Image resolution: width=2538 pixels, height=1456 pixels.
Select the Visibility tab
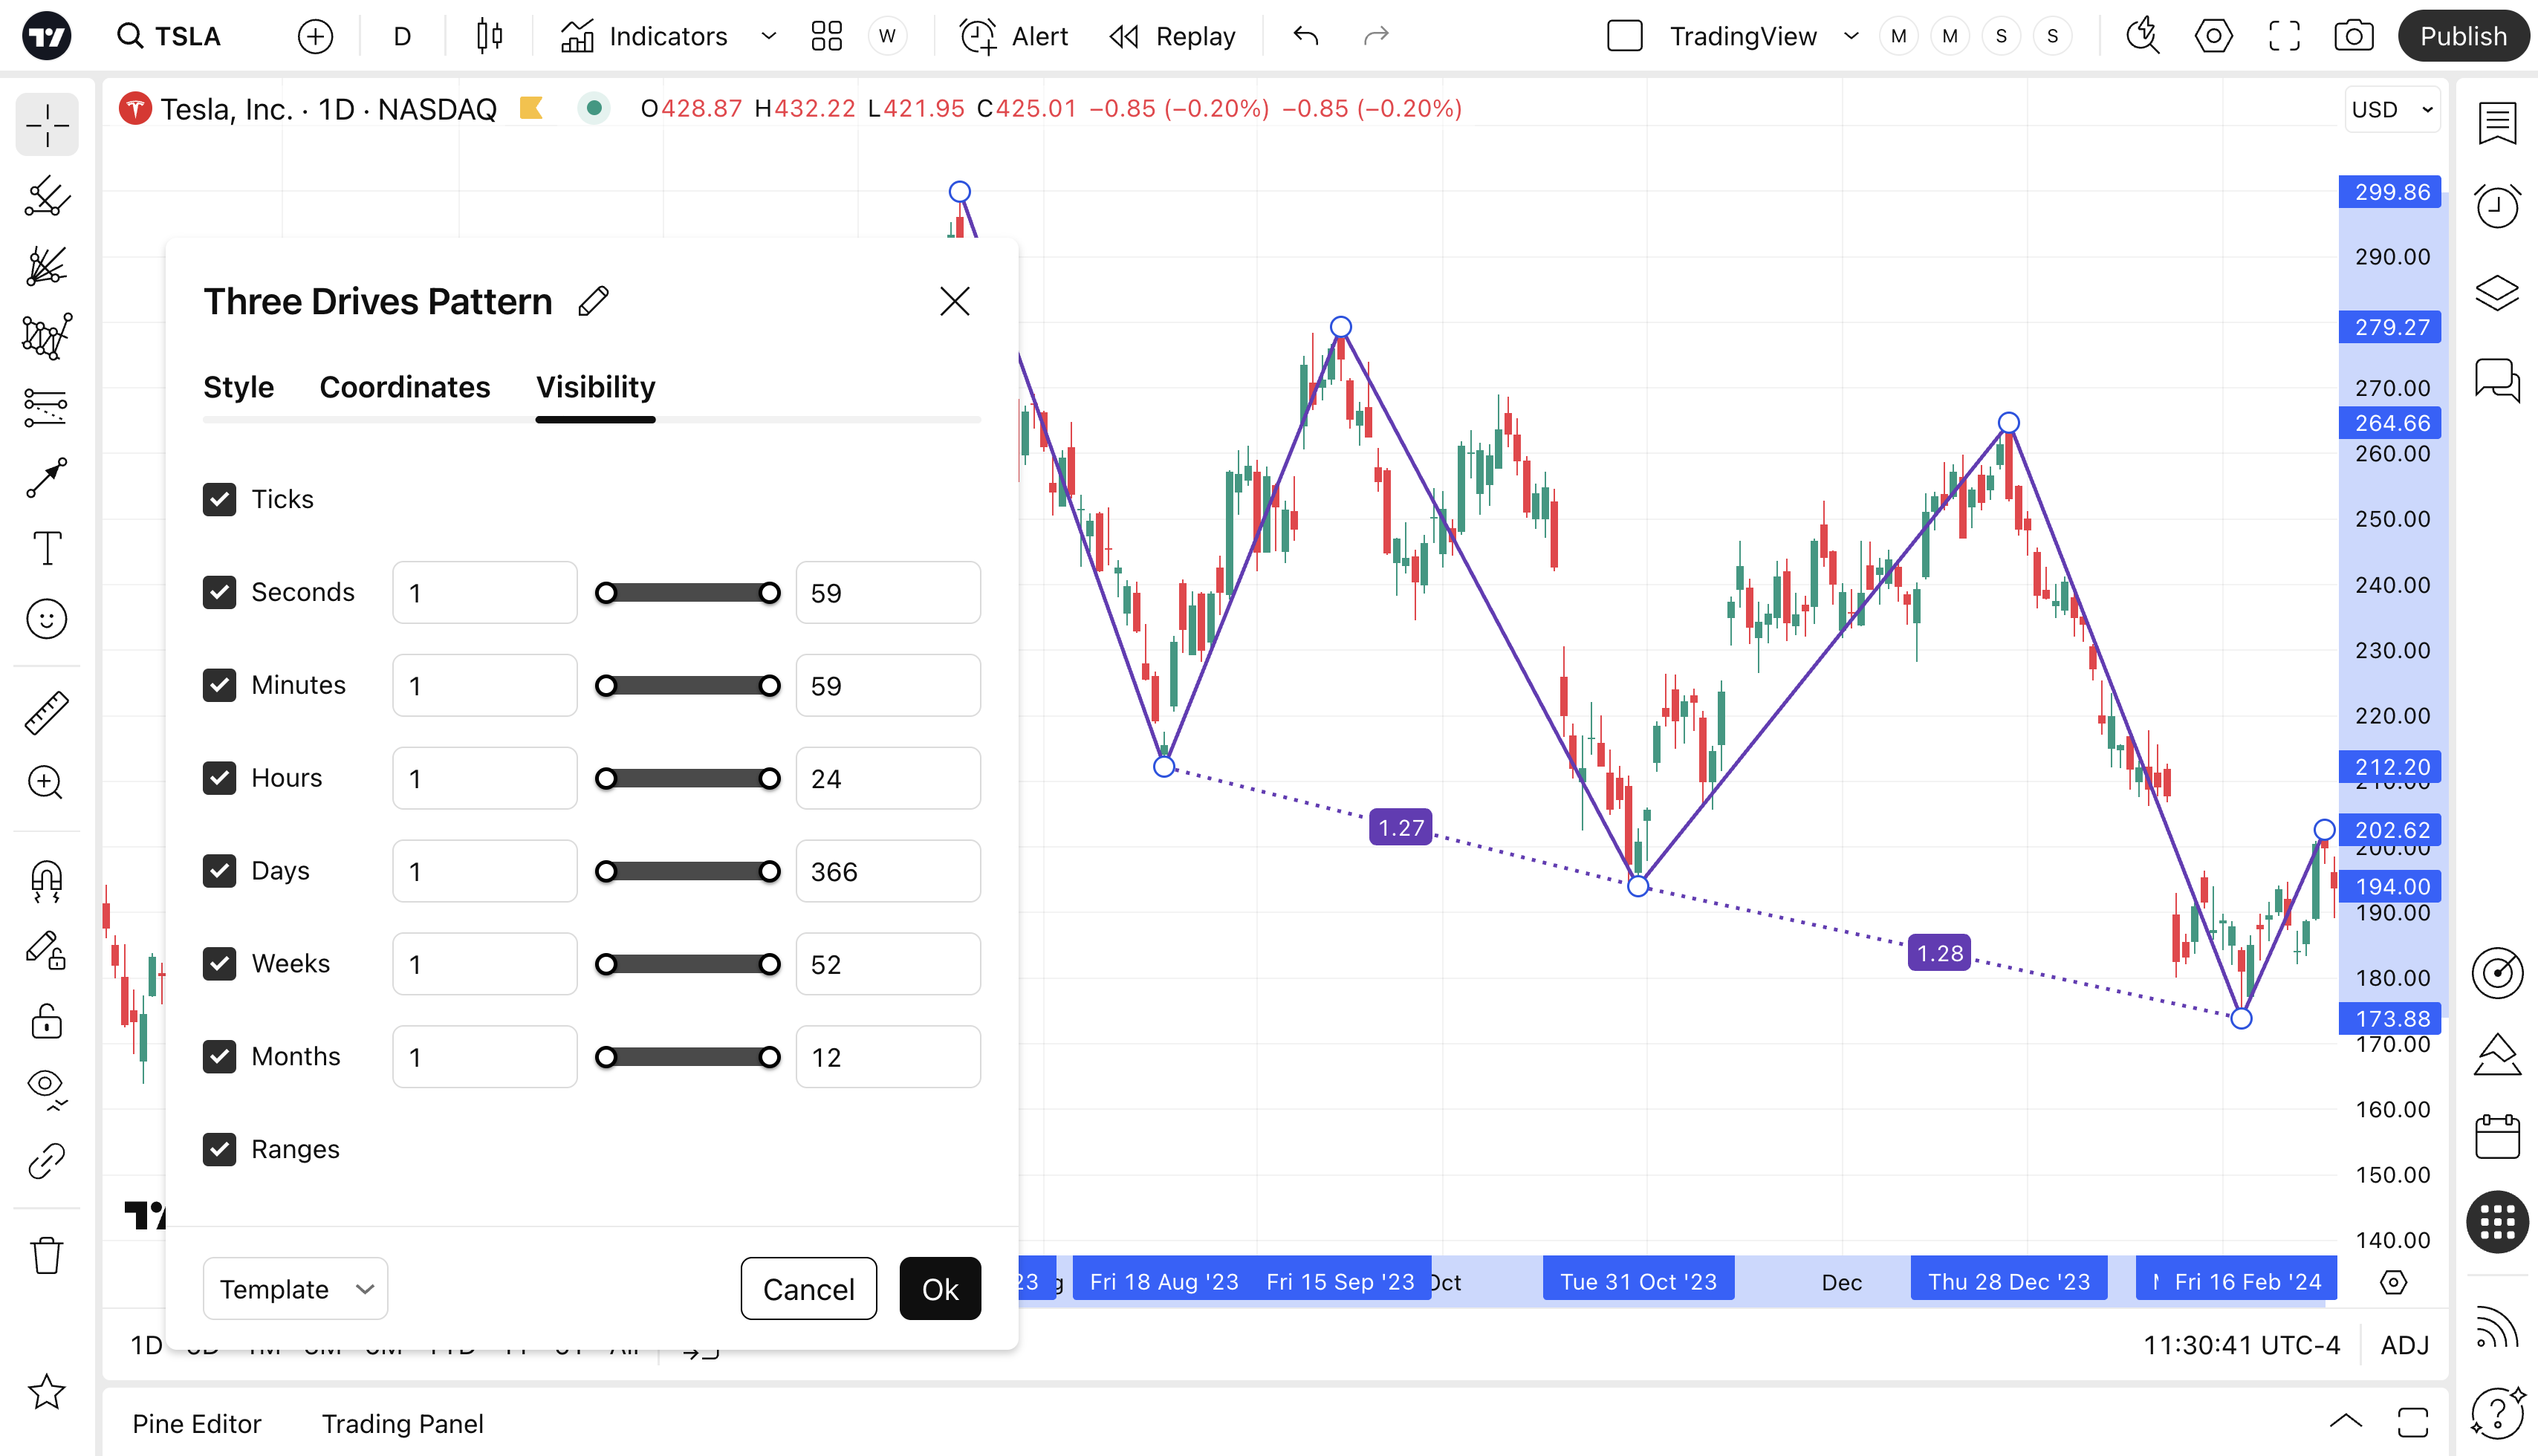click(x=596, y=387)
